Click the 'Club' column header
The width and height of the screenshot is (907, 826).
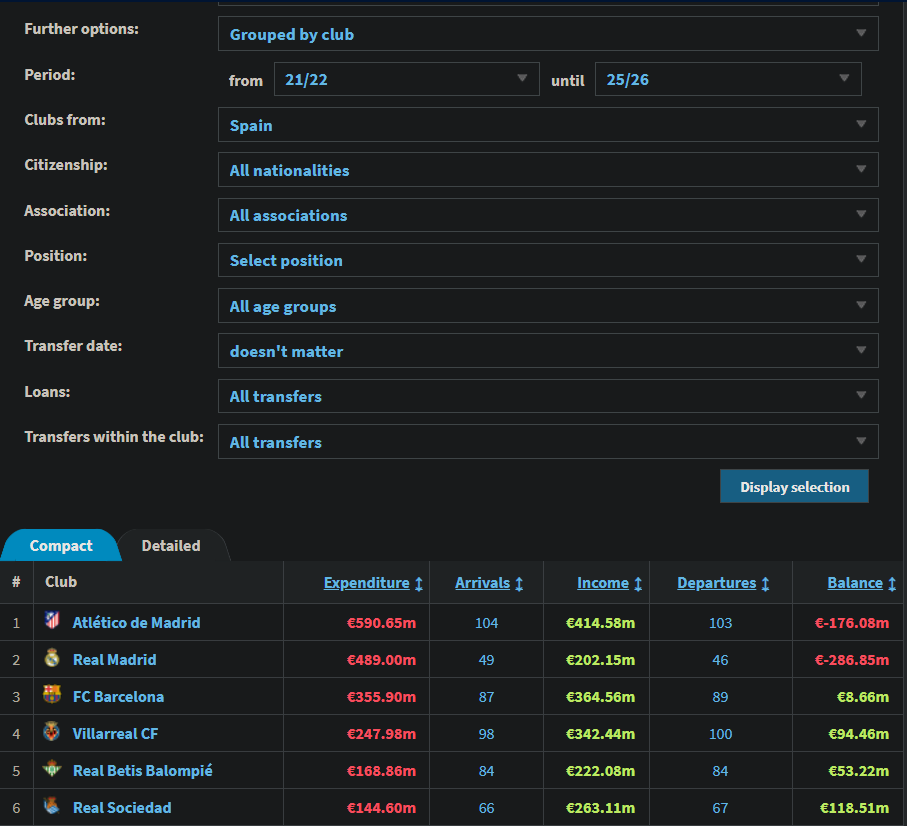pos(61,582)
